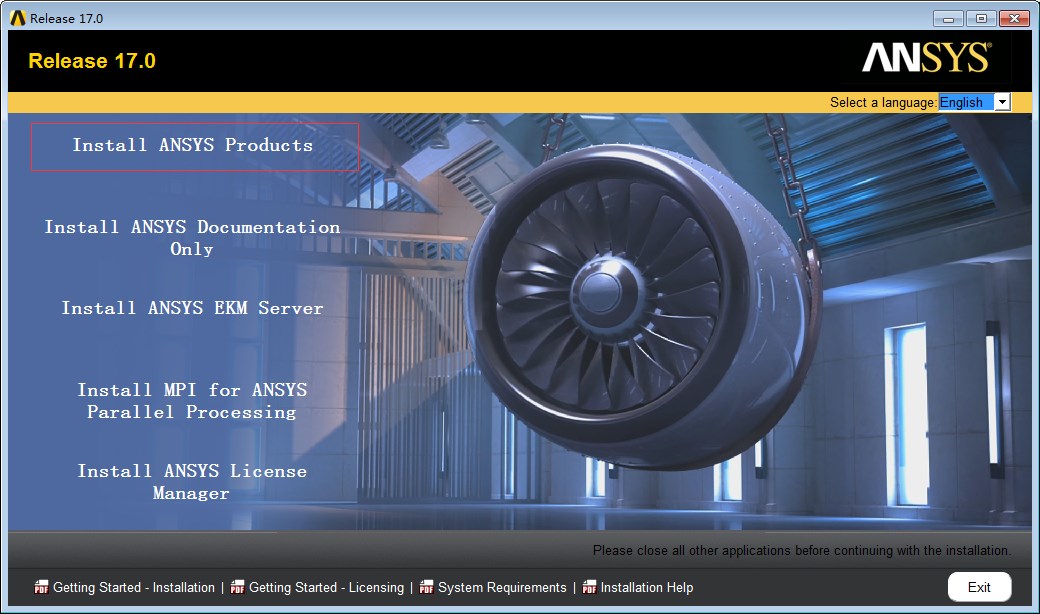This screenshot has height=614, width=1040.
Task: Select the English language field
Action: pyautogui.click(x=965, y=102)
